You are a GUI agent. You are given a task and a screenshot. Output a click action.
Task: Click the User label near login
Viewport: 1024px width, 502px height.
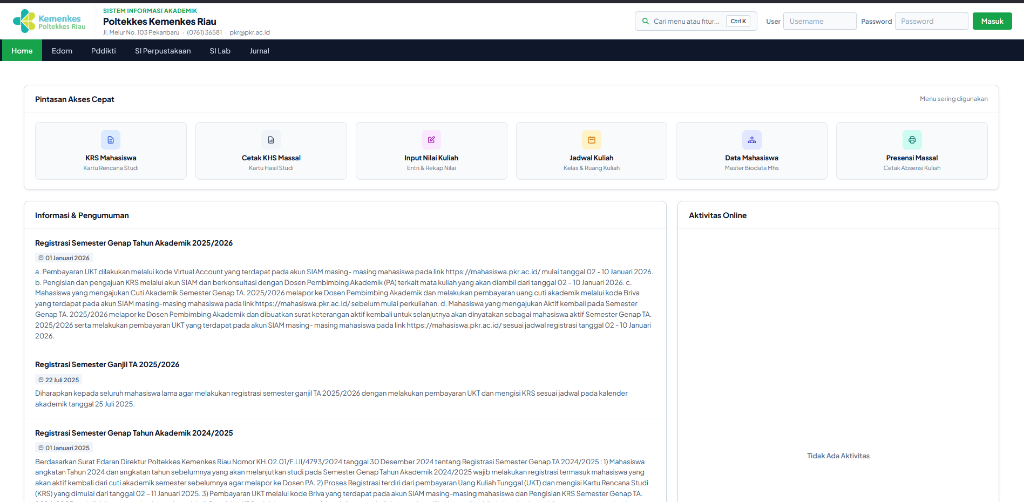point(773,22)
